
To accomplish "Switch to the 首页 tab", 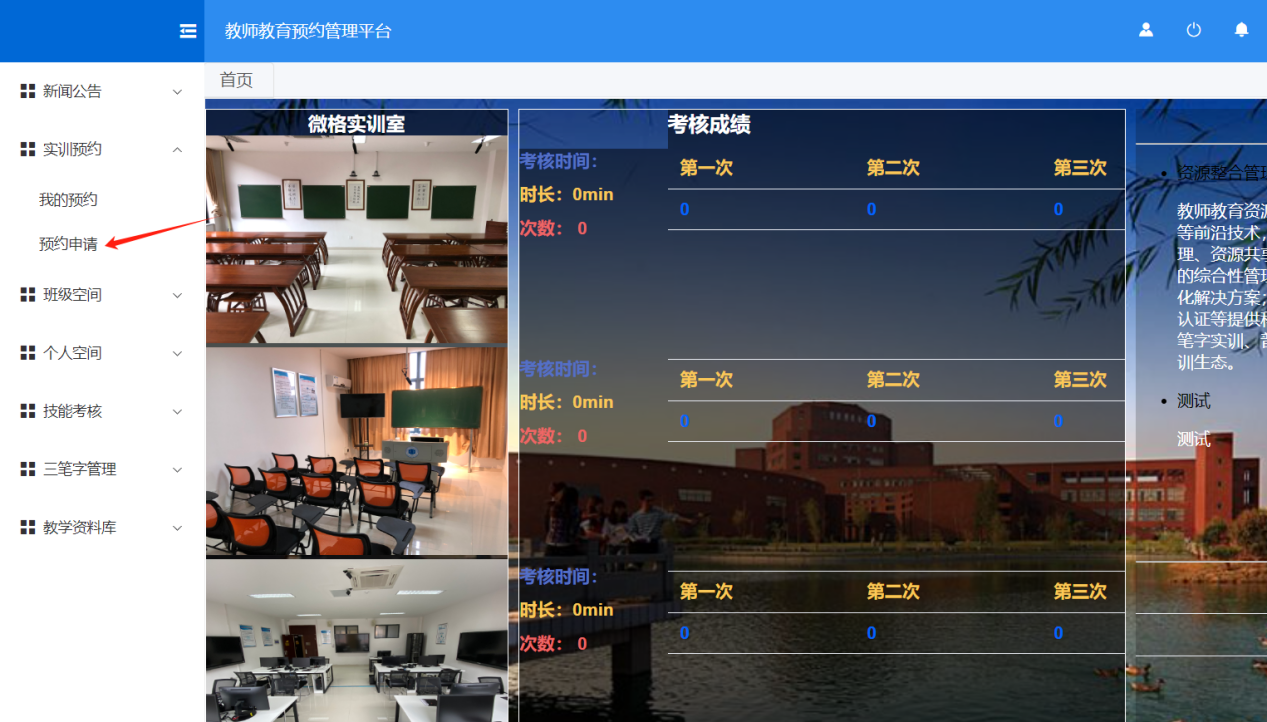I will point(237,80).
